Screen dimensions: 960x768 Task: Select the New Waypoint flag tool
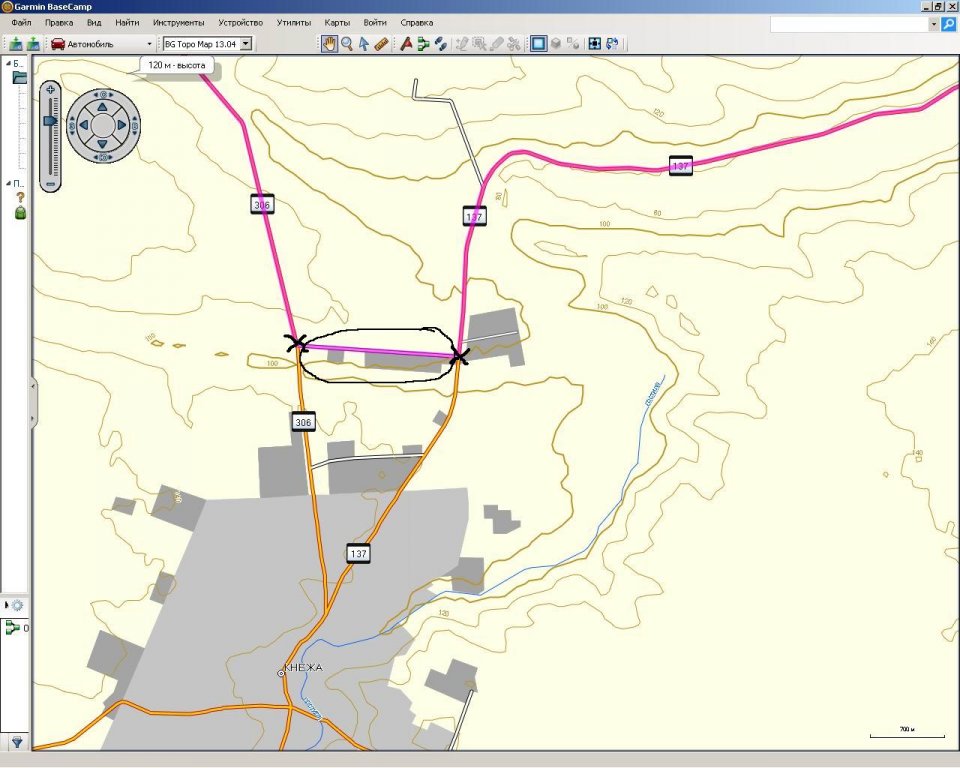[x=406, y=43]
